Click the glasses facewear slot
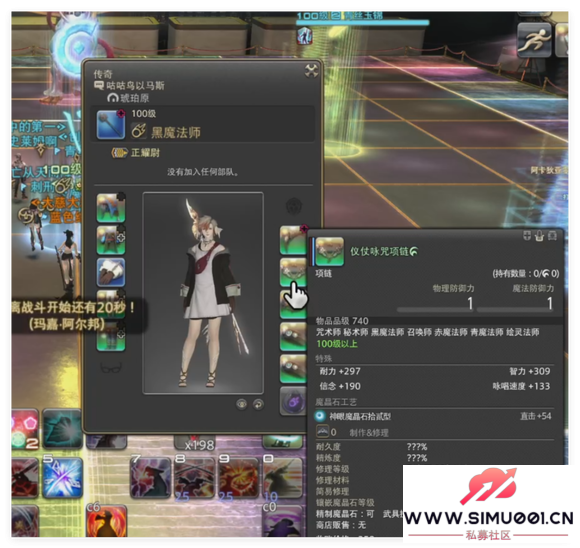 point(111,367)
